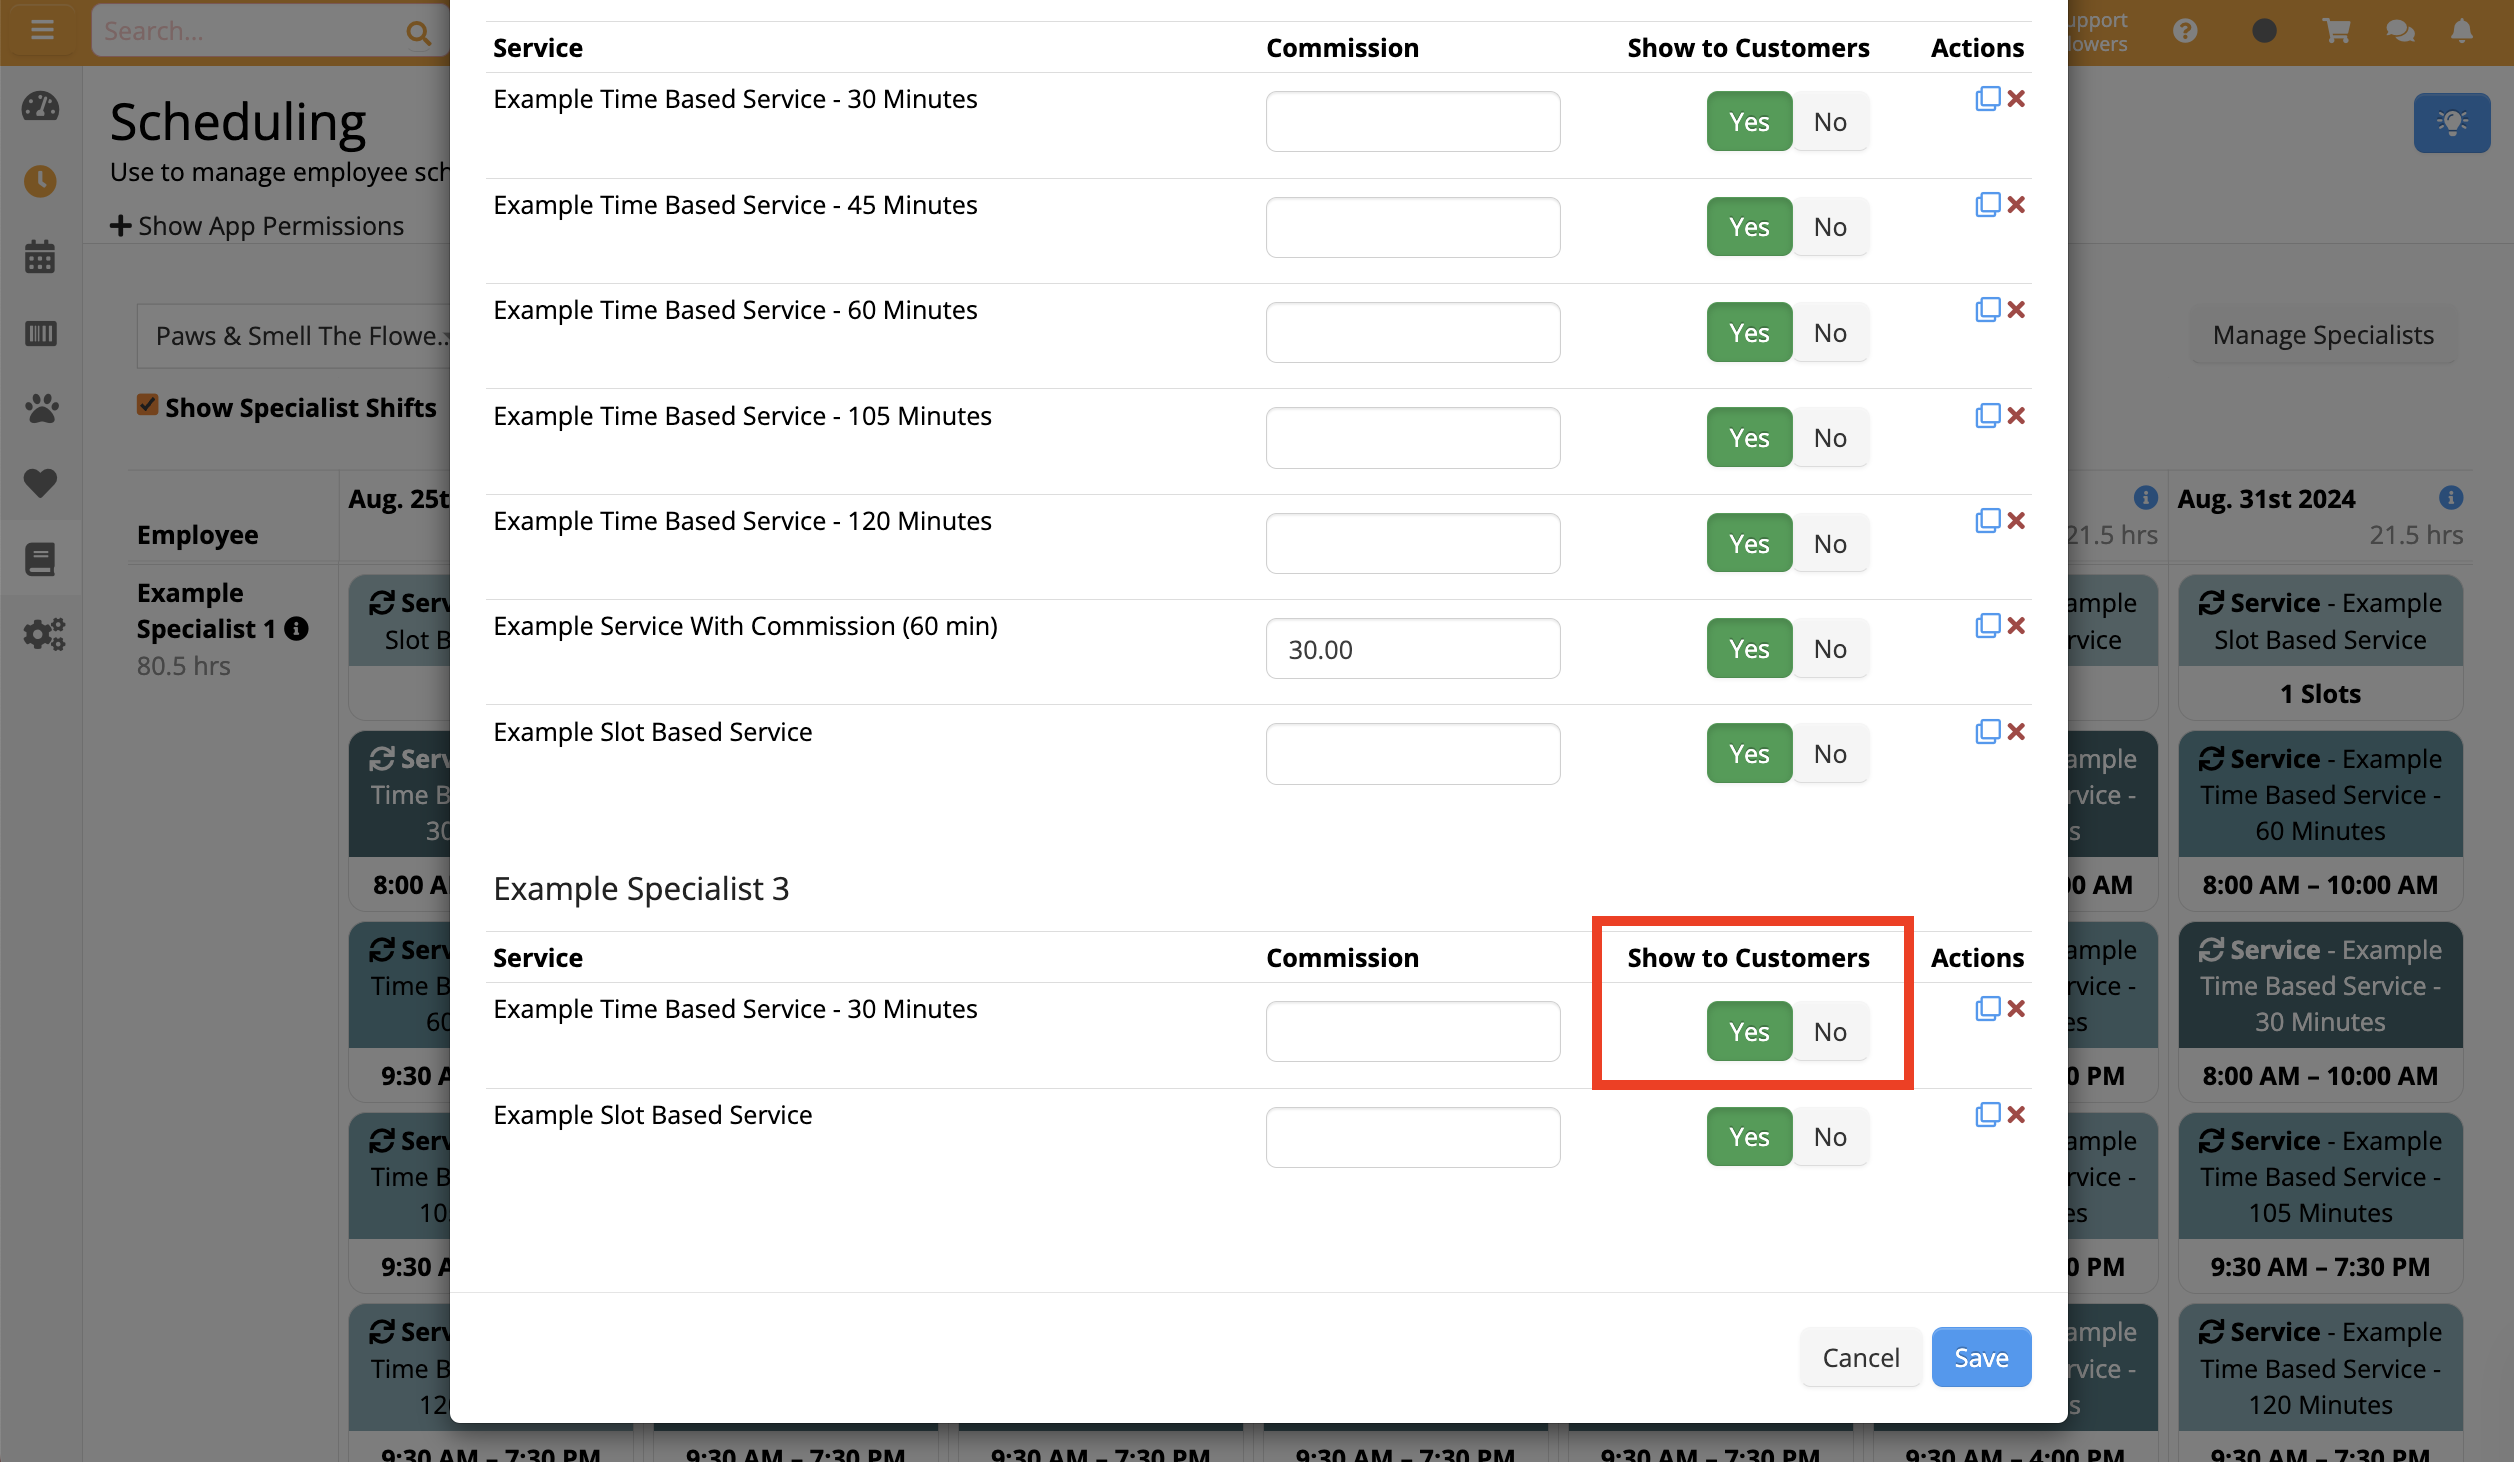Screen dimensions: 2514x1462
Task: Copy the 30 Minutes service row for the first specialist
Action: (x=1987, y=99)
